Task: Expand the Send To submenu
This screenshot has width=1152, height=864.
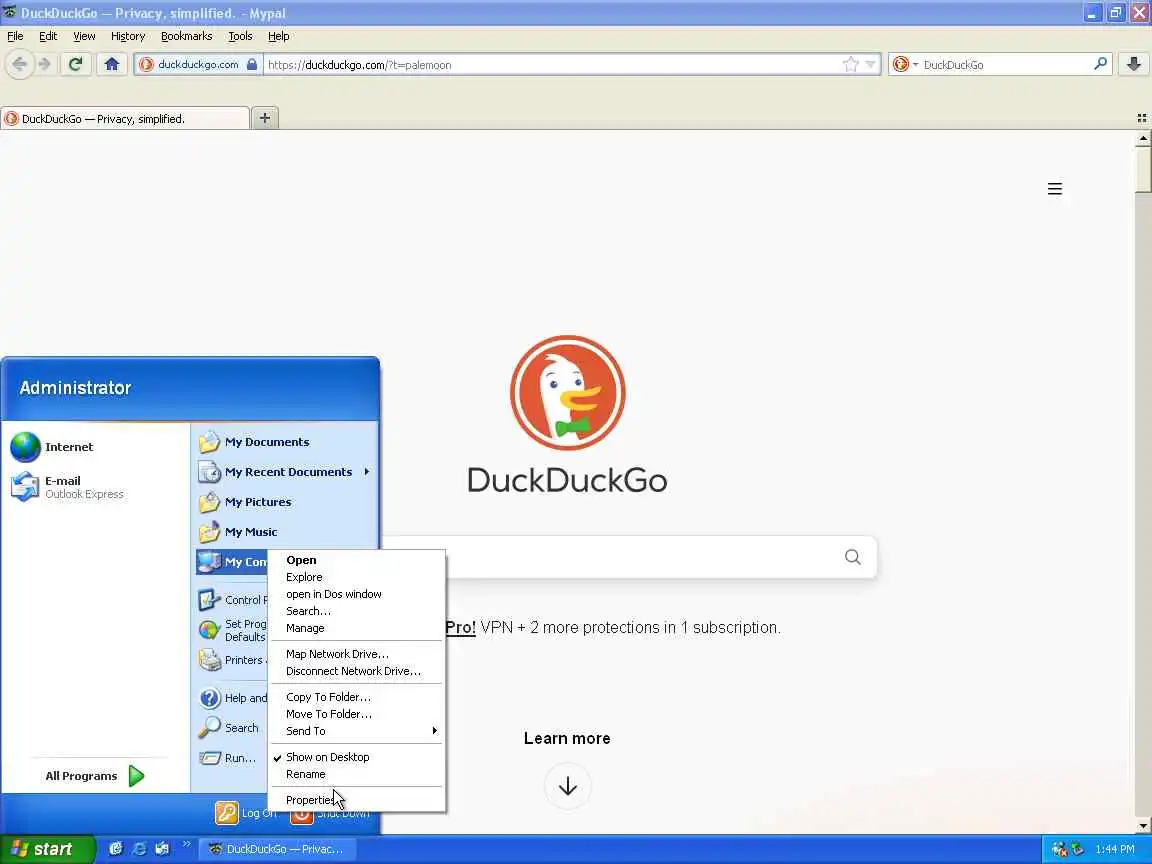Action: pyautogui.click(x=356, y=731)
